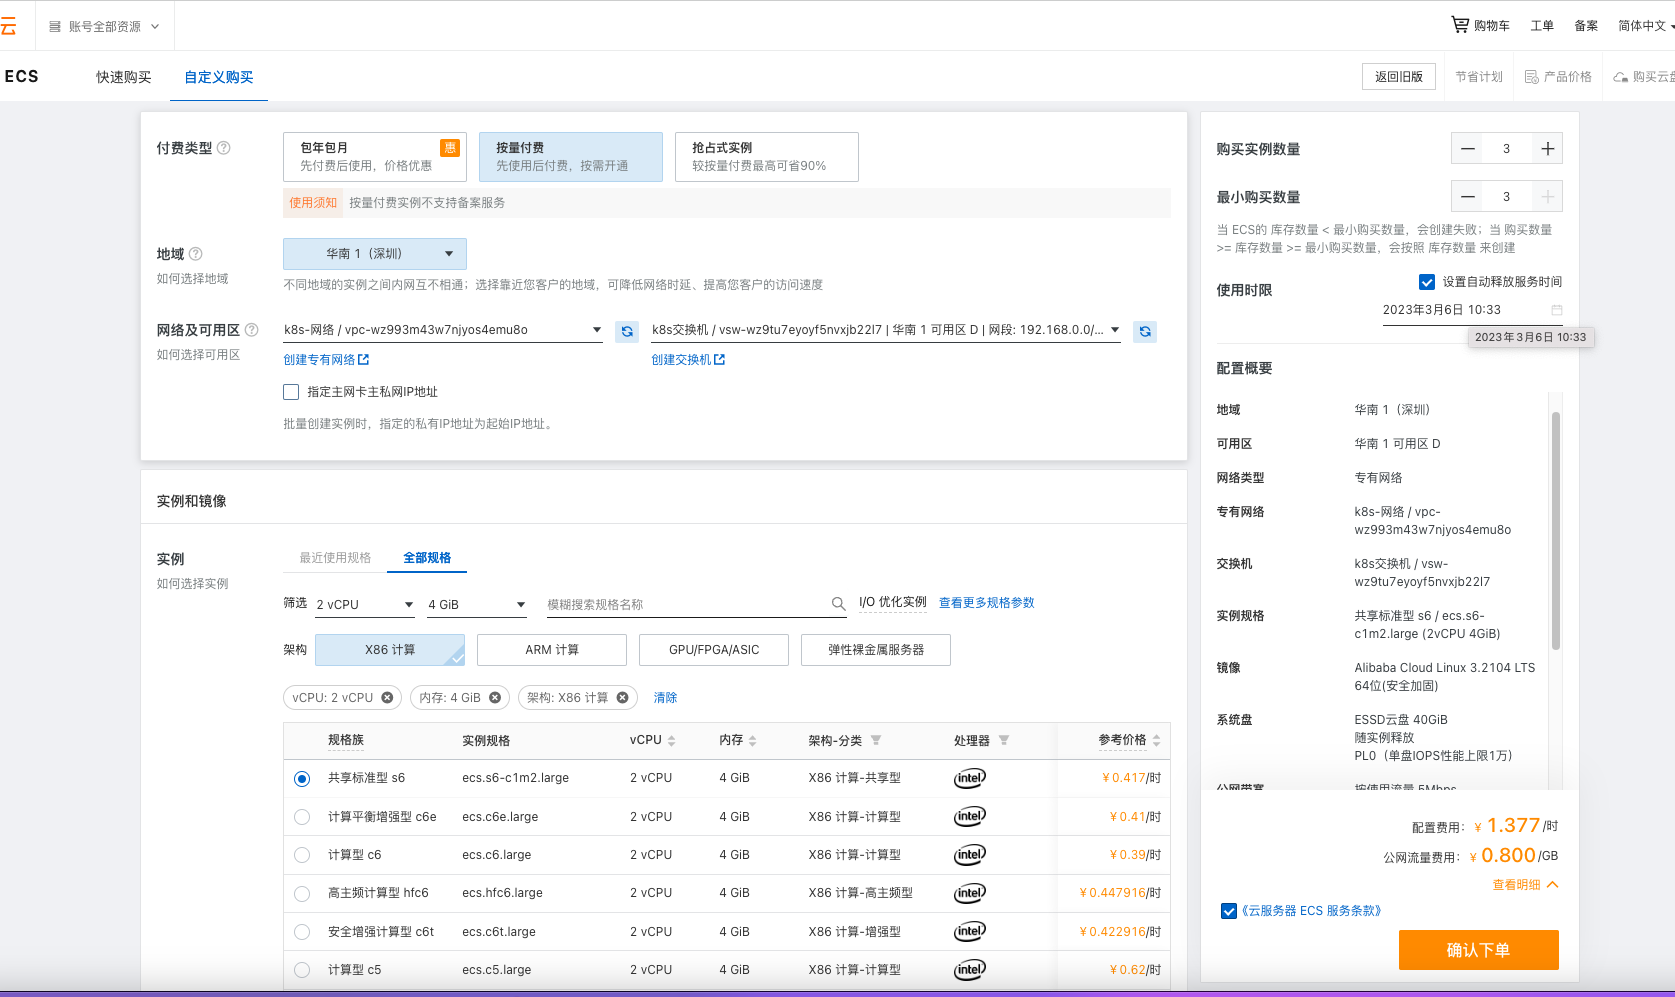Refresh the VPC network list
This screenshot has height=997, width=1675.
[x=627, y=331]
